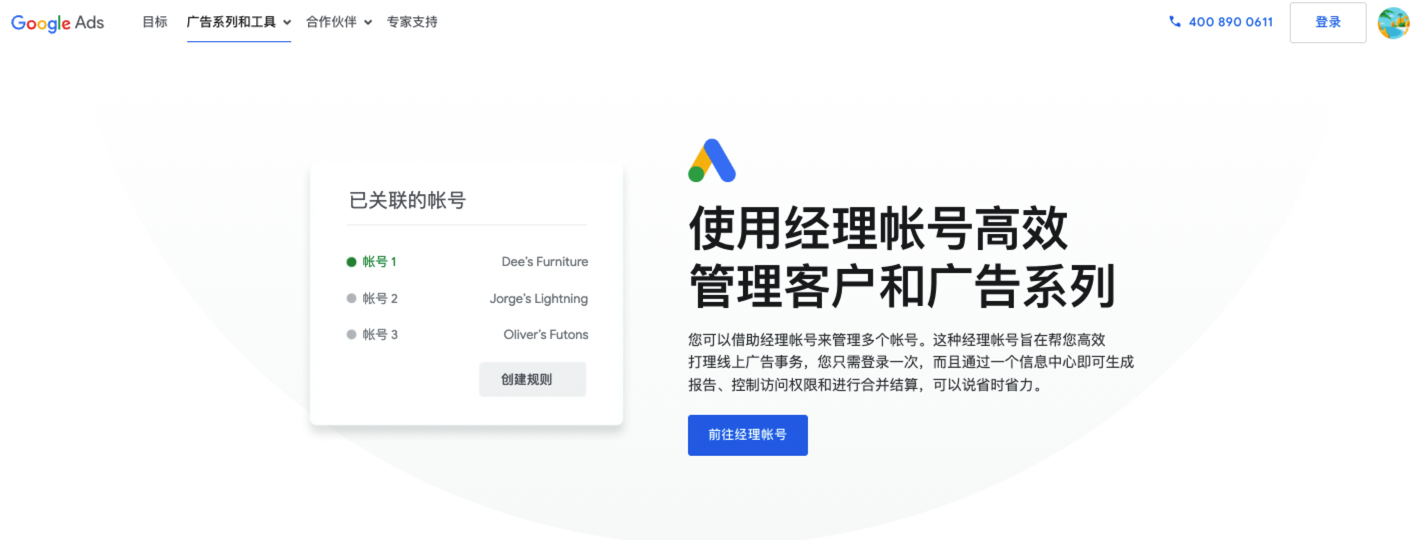Image resolution: width=1420 pixels, height=540 pixels.
Task: Click the 已关联的帐号 card heading
Action: [407, 200]
